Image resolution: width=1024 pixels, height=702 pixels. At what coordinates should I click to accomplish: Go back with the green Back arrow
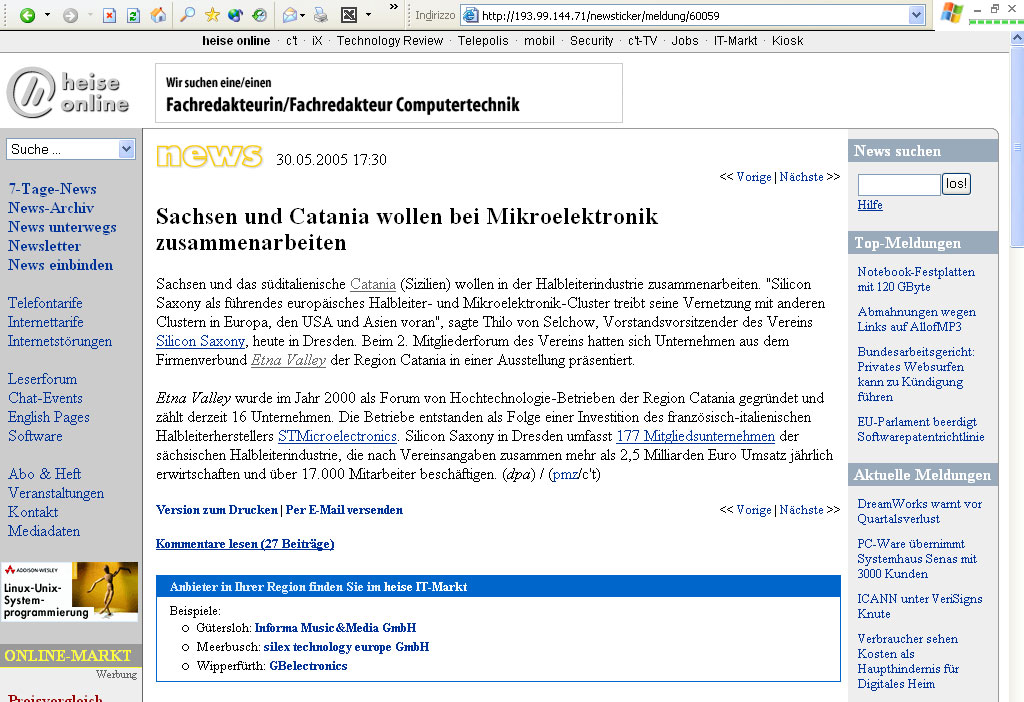pos(27,15)
